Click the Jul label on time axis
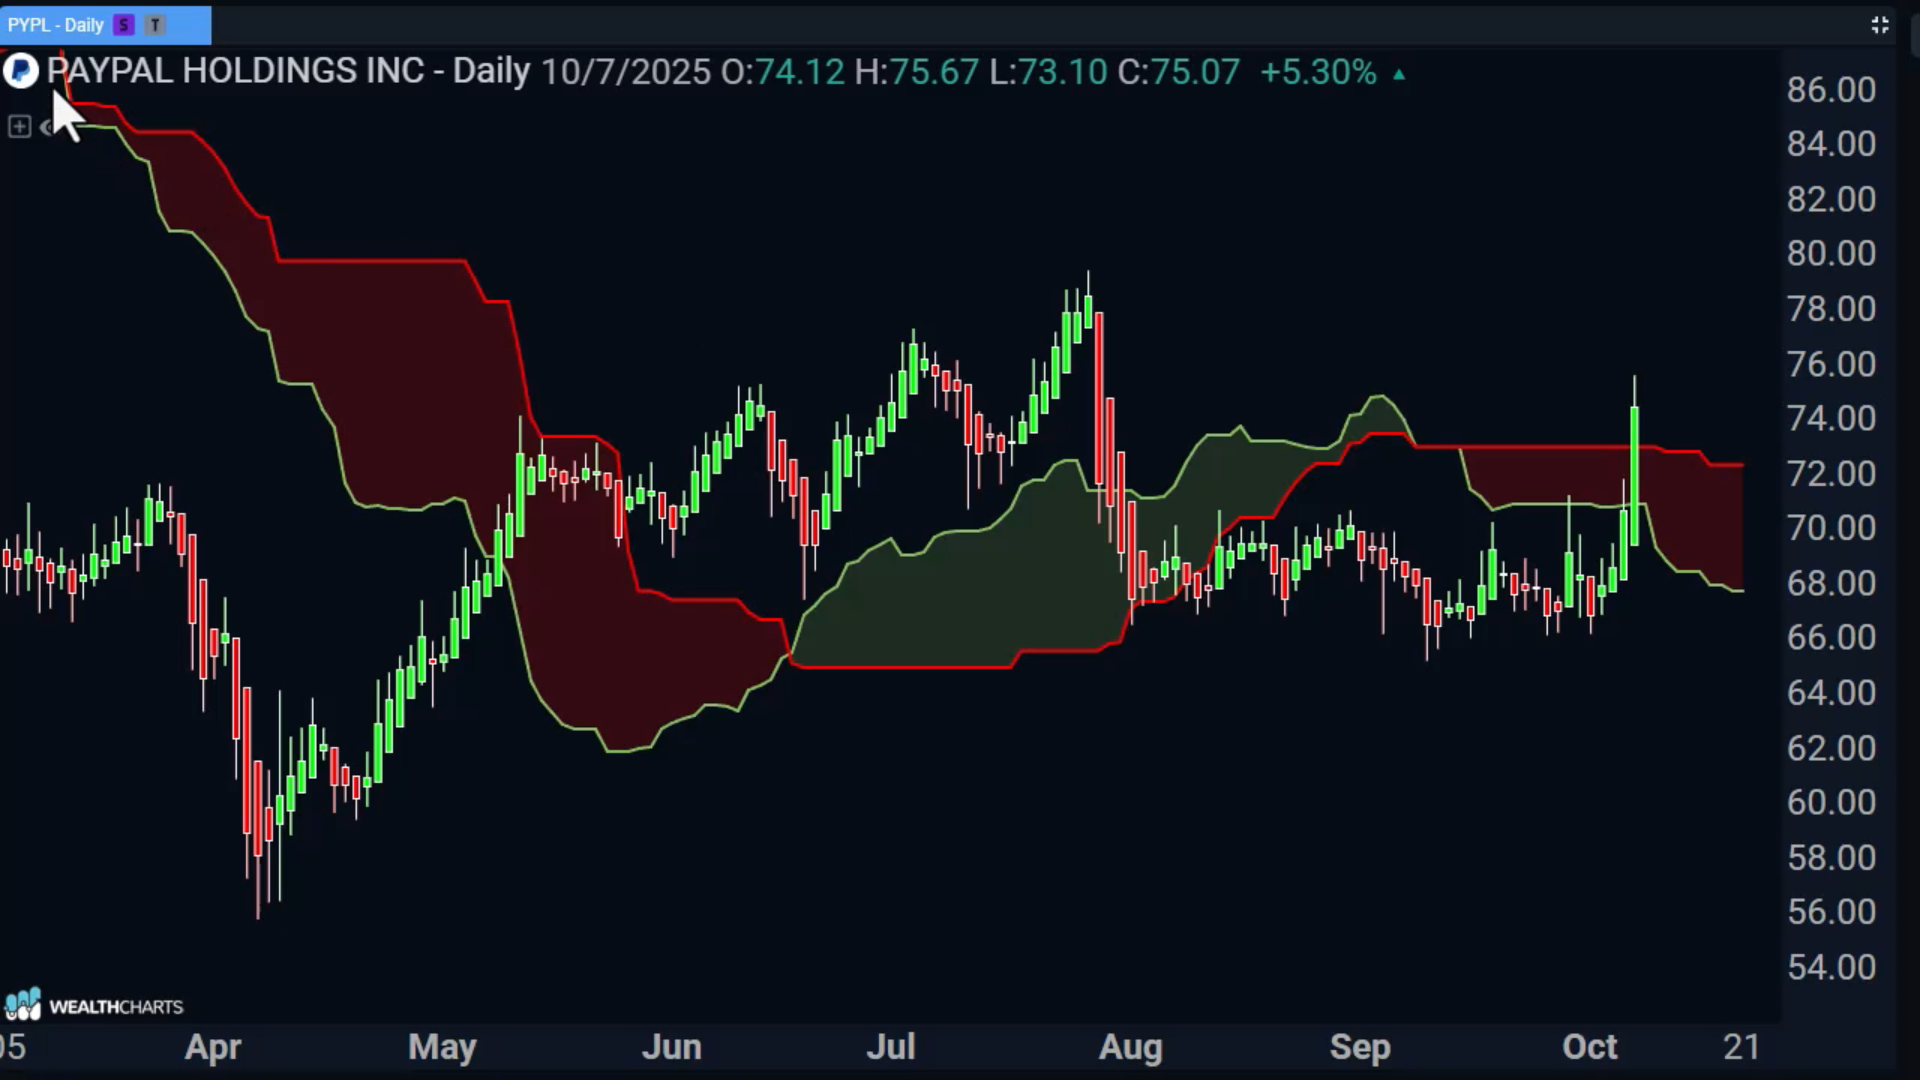Viewport: 1920px width, 1080px height. (890, 1047)
